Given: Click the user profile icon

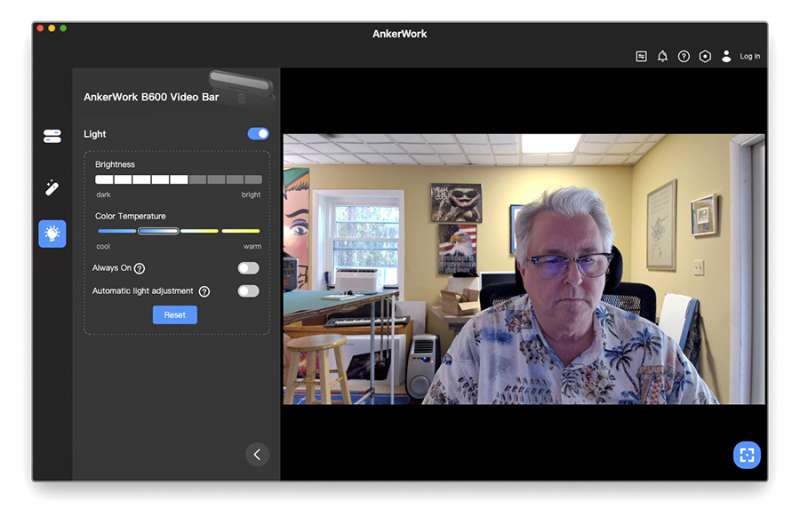Looking at the screenshot, I should [726, 56].
